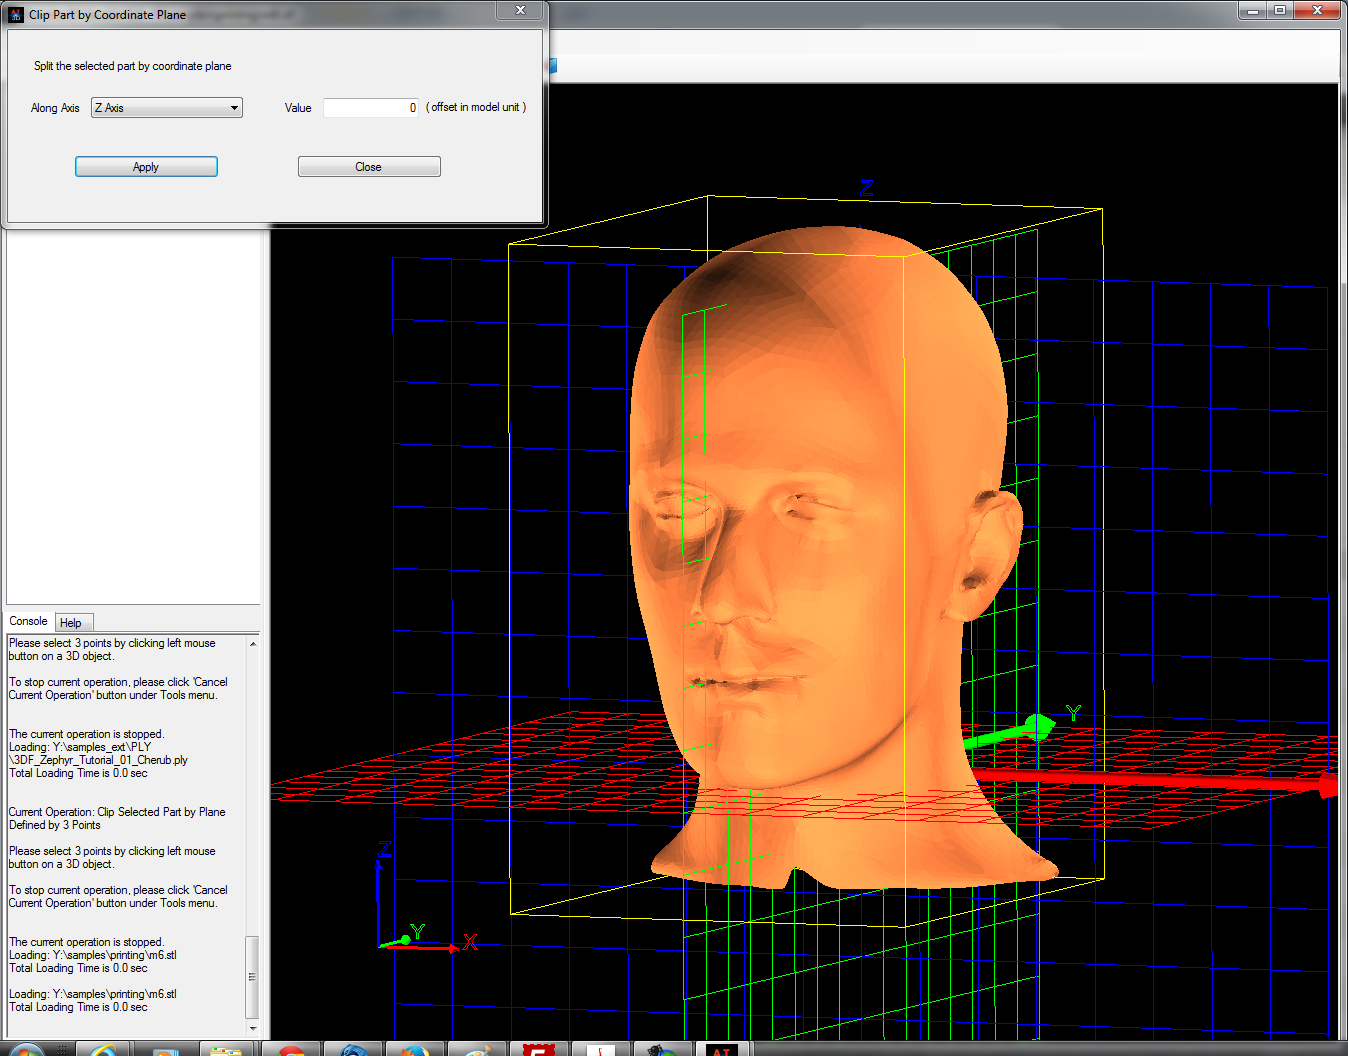Maximize the main application window
Screen dimensions: 1348x1056
pos(1280,10)
